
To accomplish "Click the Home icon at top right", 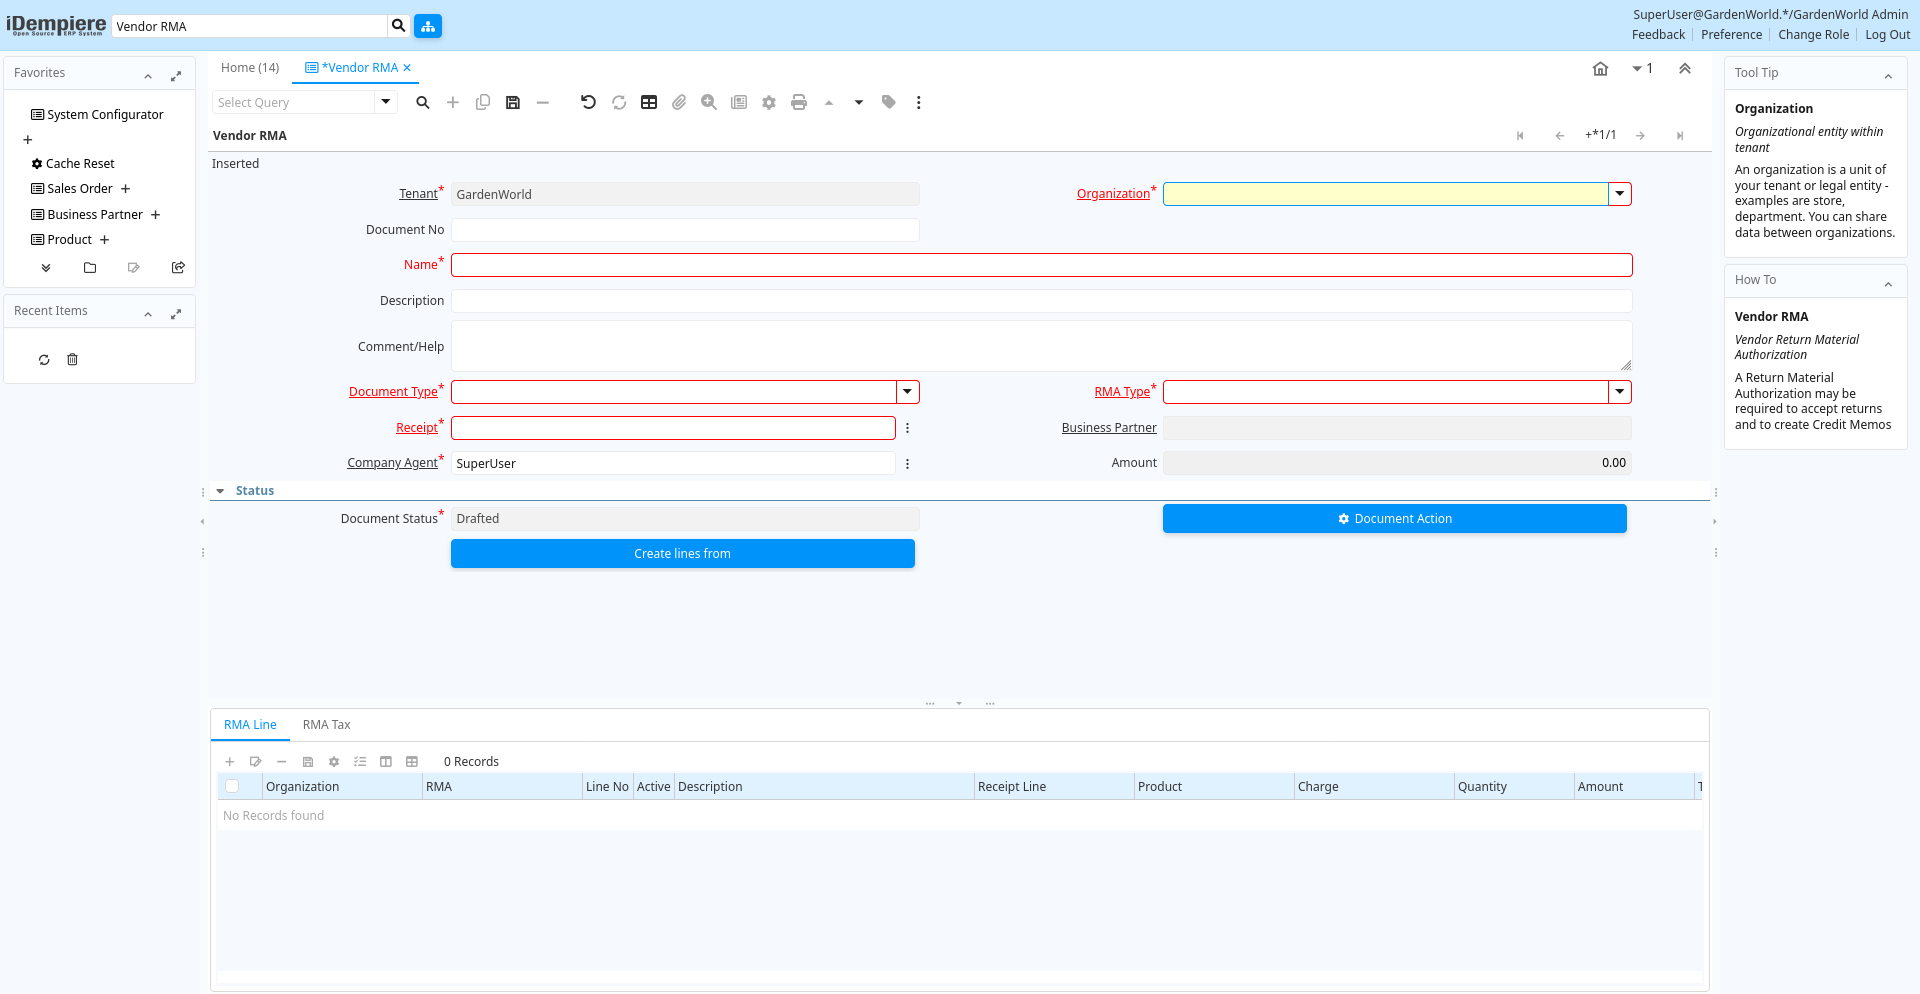I will pos(1600,69).
